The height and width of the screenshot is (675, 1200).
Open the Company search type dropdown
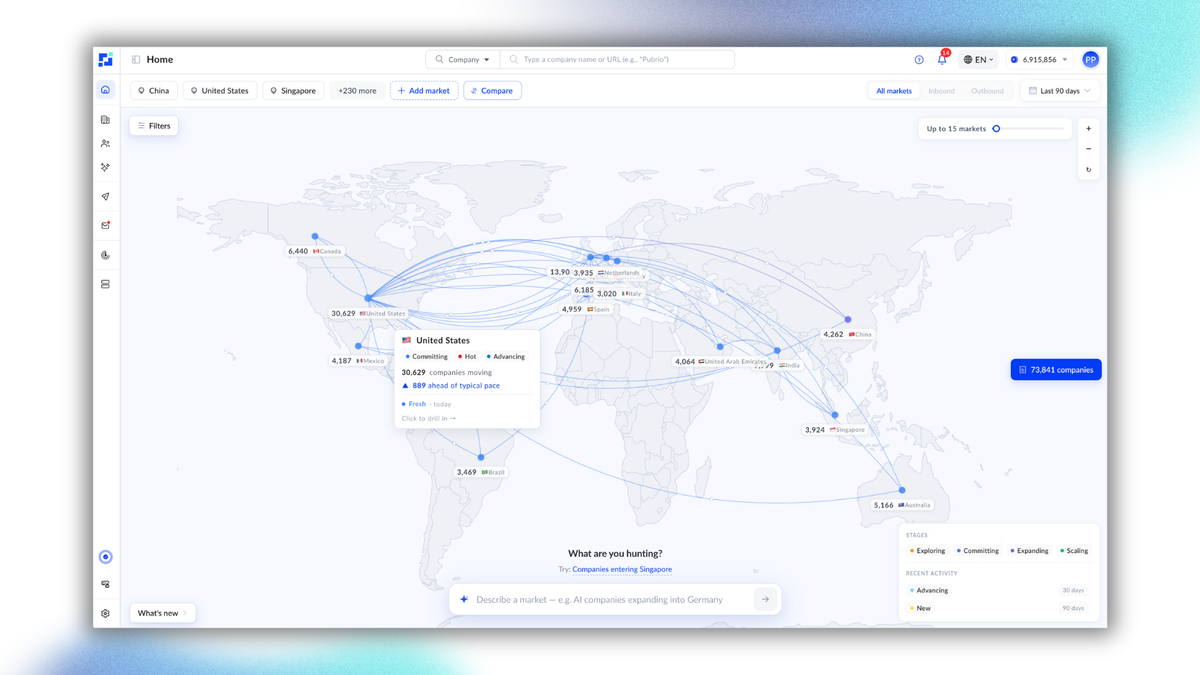tap(462, 60)
